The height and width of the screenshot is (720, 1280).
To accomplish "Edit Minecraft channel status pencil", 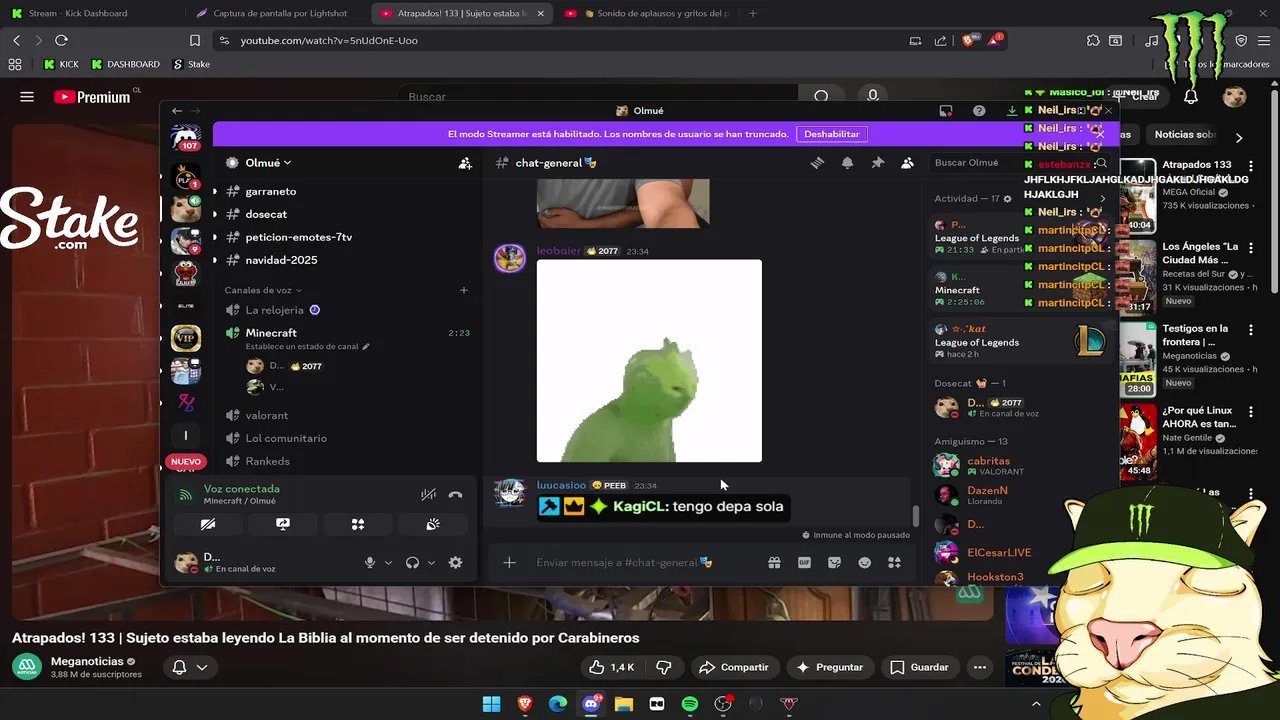I will 366,347.
